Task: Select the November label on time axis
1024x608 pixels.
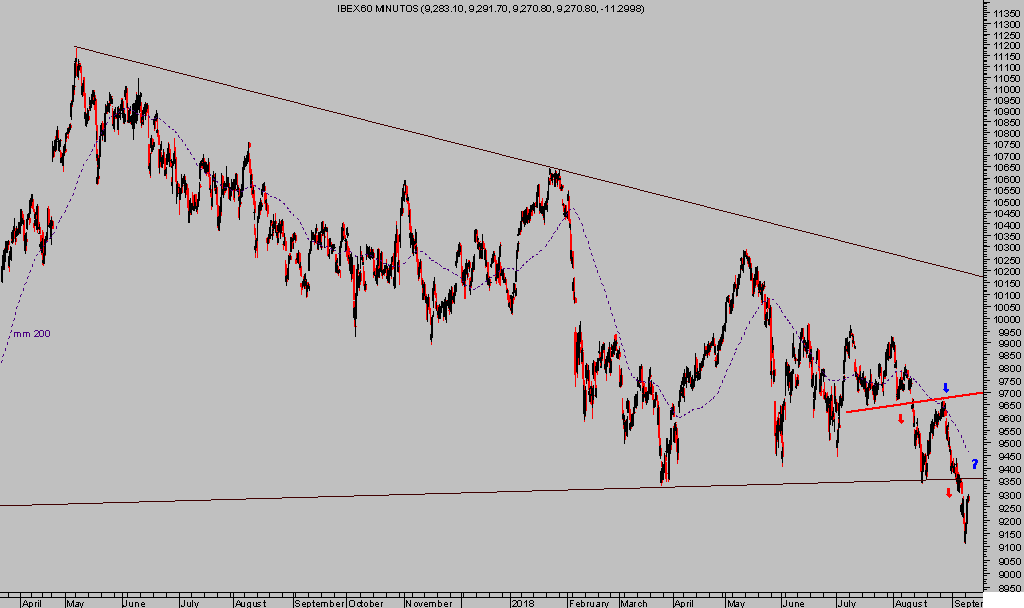Action: tap(429, 603)
